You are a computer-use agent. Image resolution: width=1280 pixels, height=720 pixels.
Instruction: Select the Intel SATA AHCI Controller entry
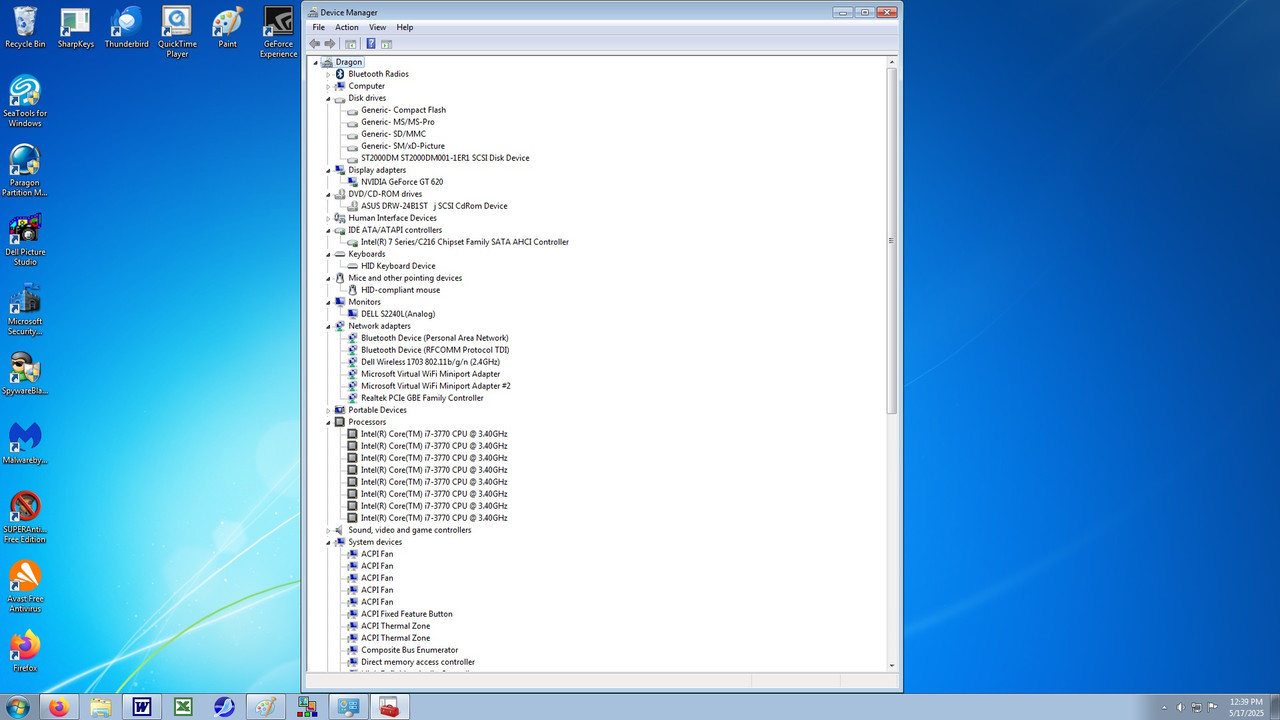465,242
